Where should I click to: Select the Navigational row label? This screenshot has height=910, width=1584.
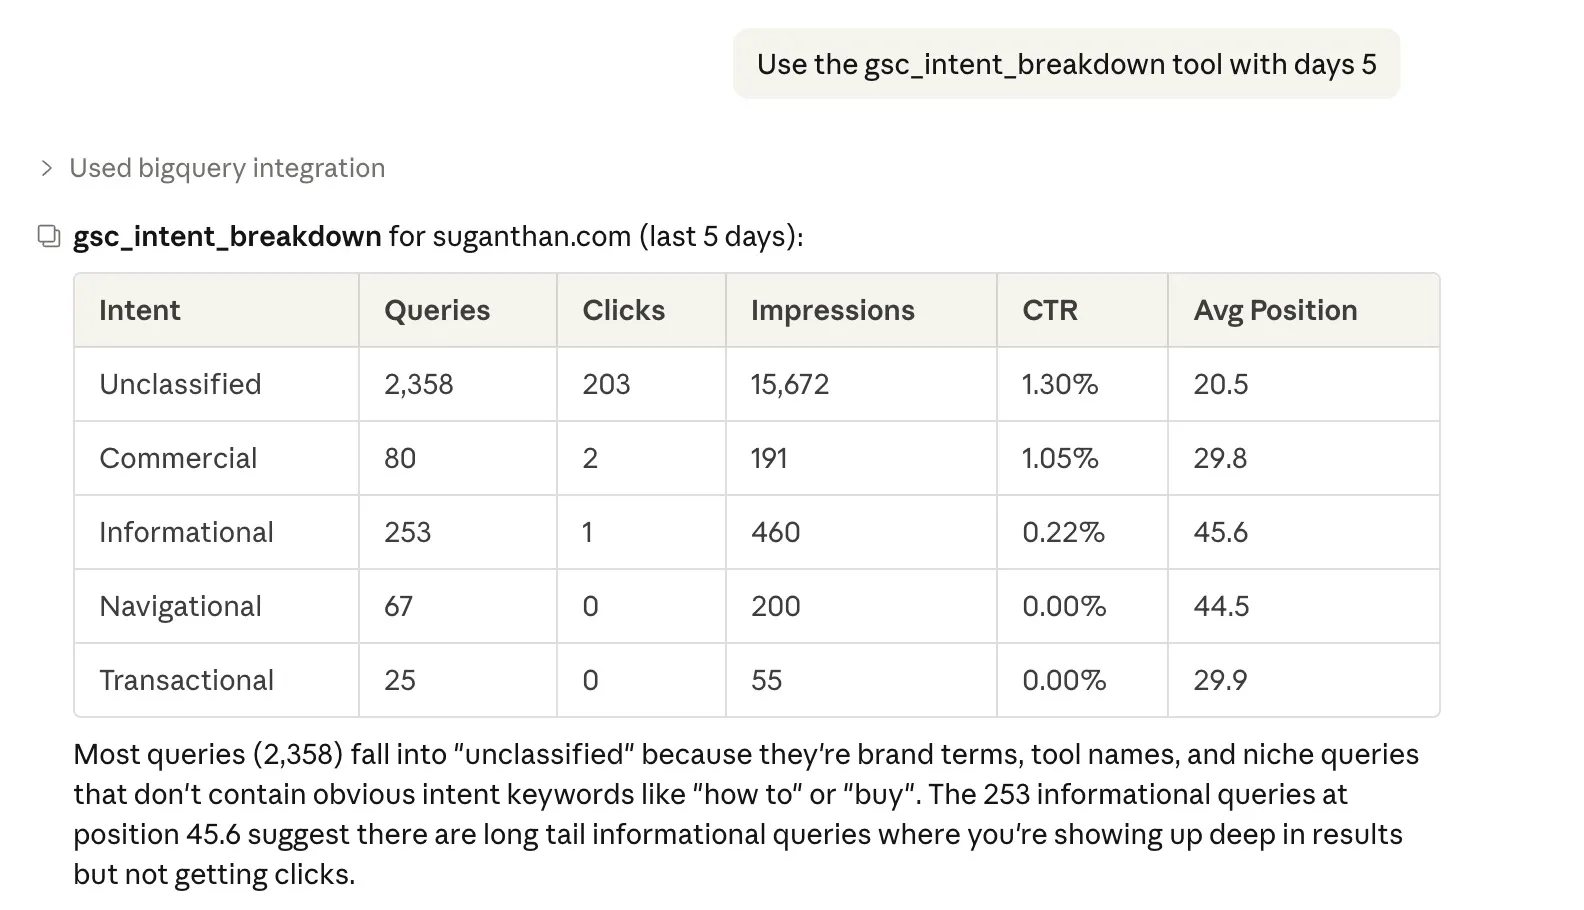pos(180,606)
